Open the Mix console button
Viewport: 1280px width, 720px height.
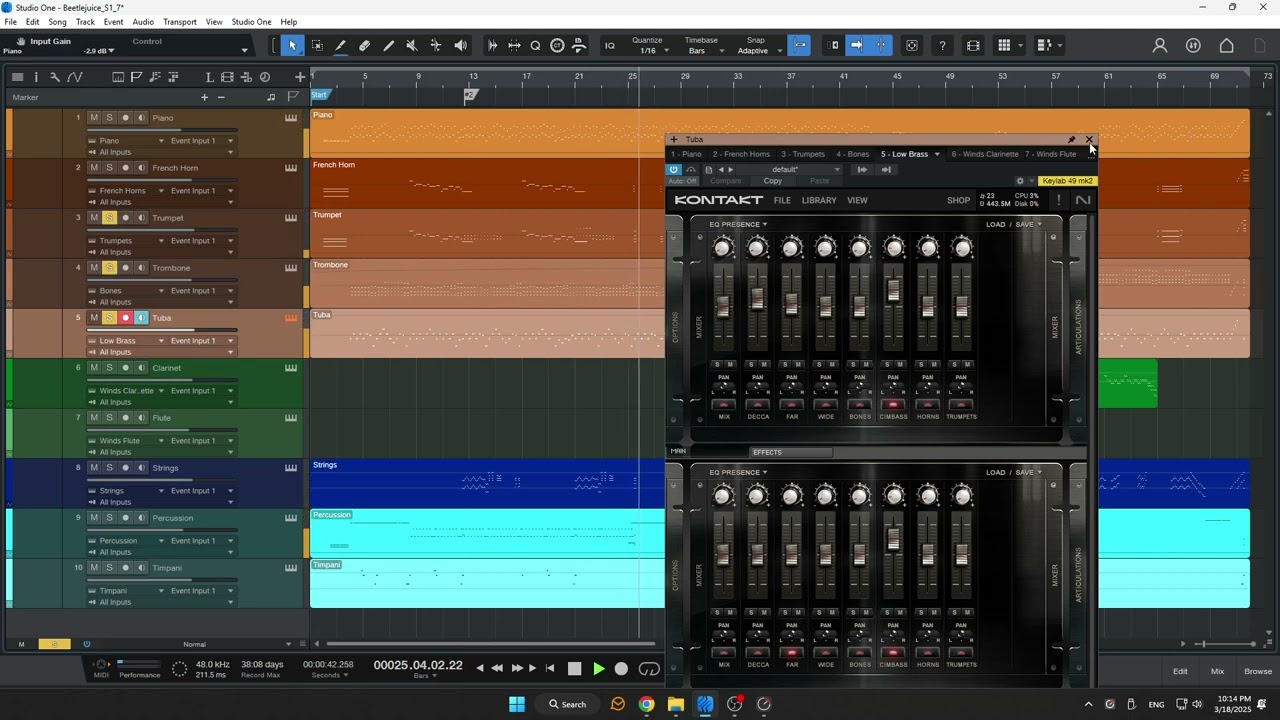coord(1218,671)
